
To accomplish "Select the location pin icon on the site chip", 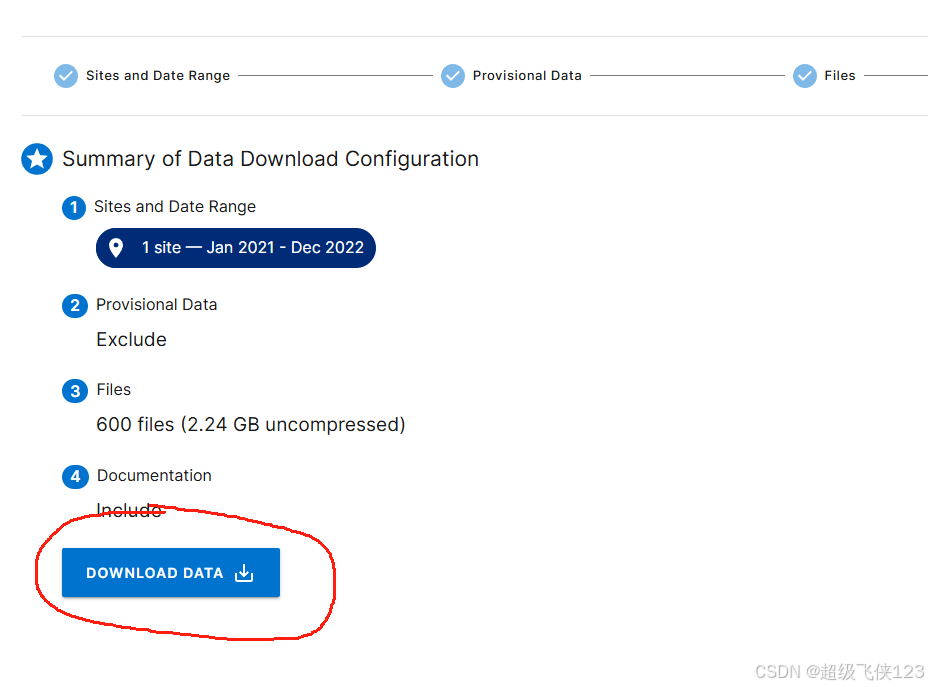I will 117,248.
